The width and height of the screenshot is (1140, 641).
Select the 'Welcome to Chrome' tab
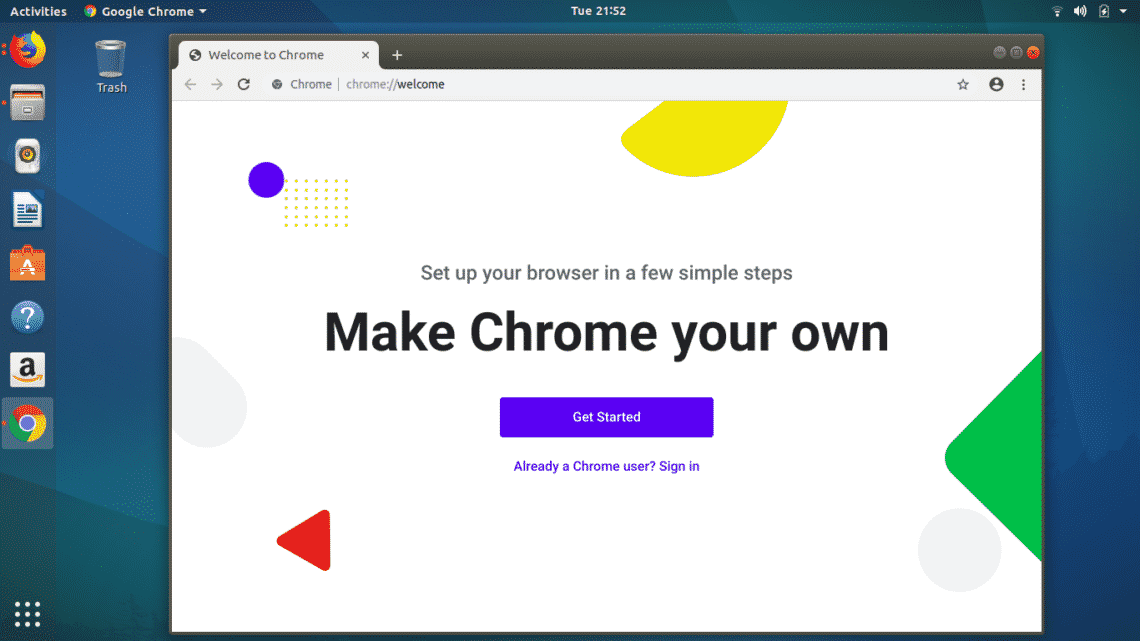tap(276, 55)
